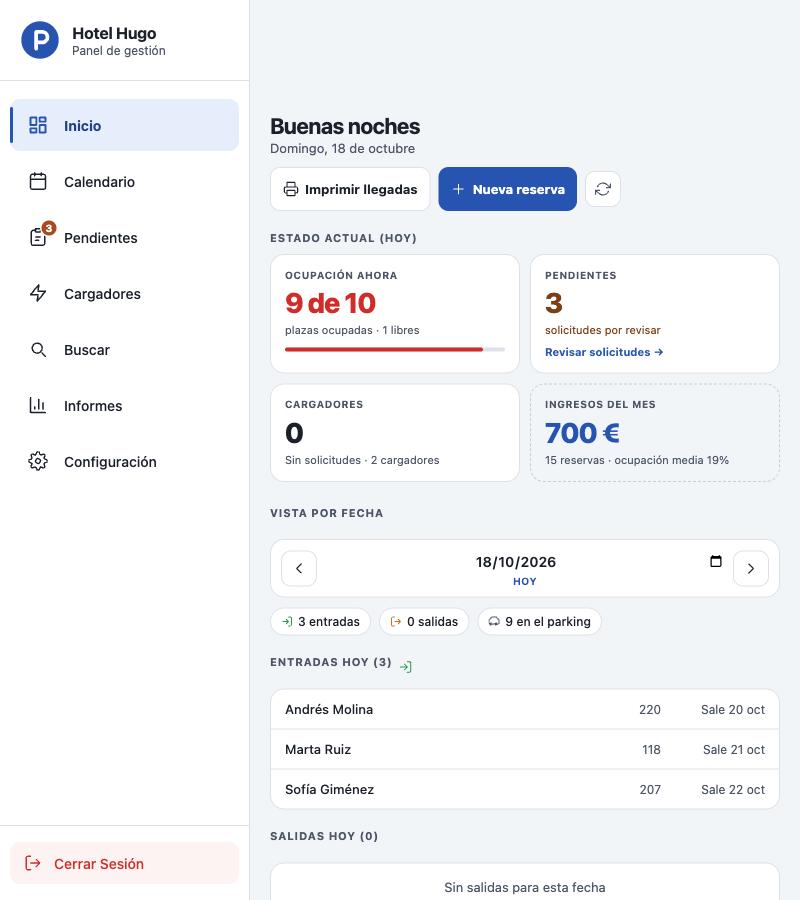
Task: Click the Hotel Hugo parking logo
Action: pos(40,40)
